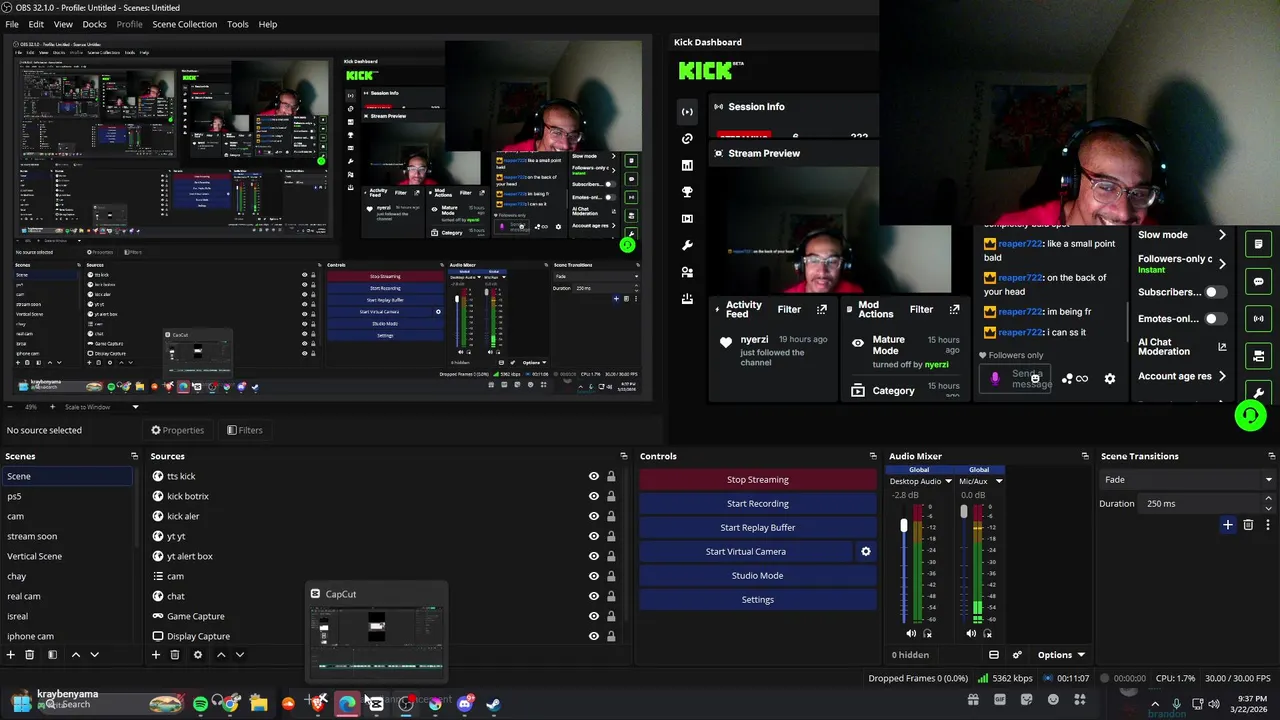Open the preview Scale to Window dropdown
This screenshot has width=1280, height=720.
pyautogui.click(x=102, y=407)
